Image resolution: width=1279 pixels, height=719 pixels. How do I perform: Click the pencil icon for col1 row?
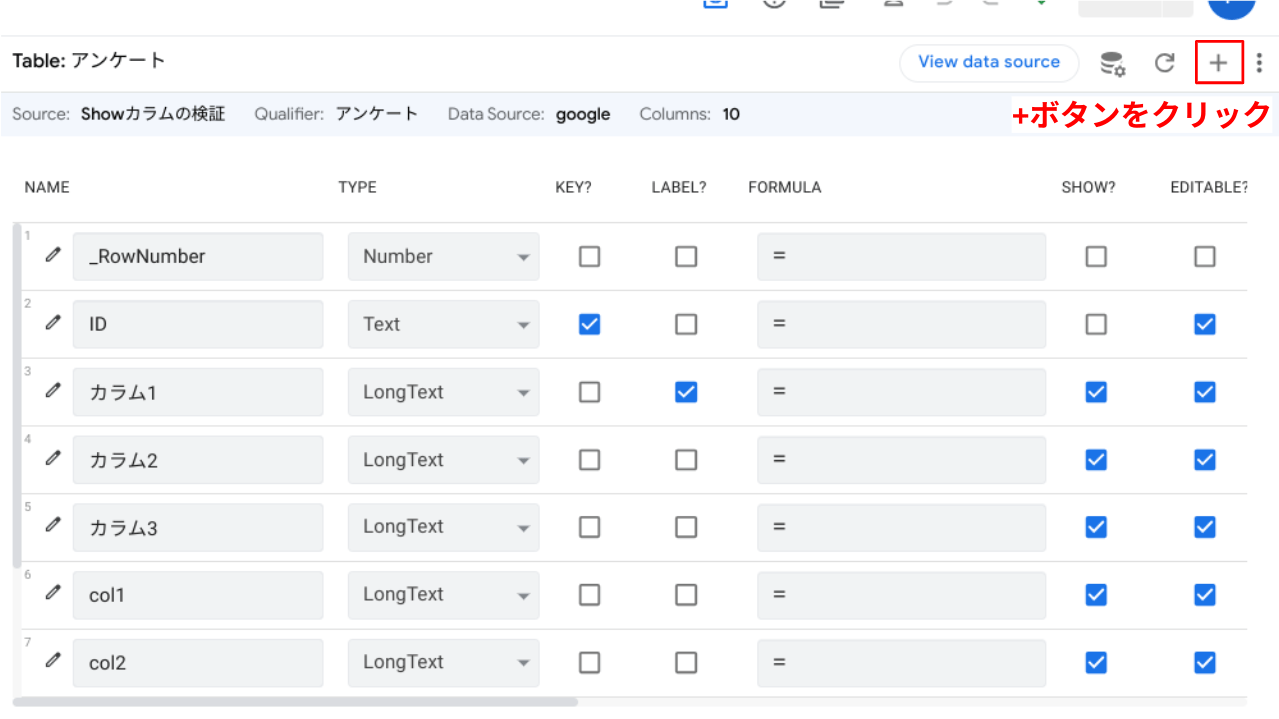tap(53, 593)
